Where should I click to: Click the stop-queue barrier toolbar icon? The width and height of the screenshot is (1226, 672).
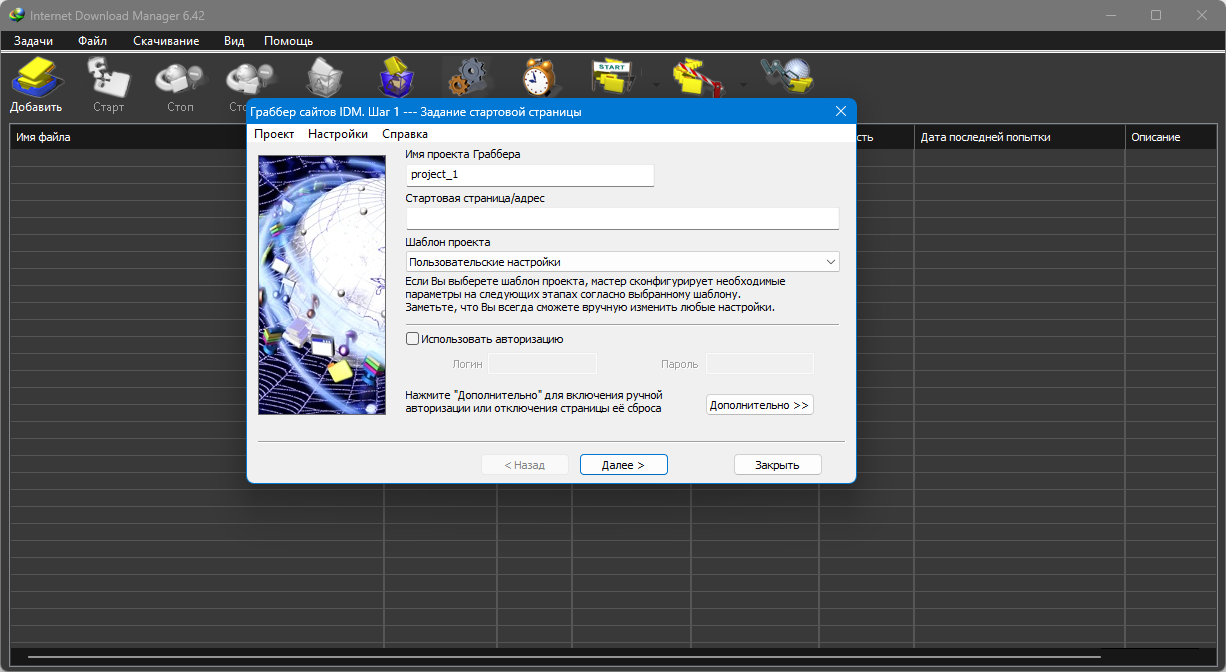[x=698, y=78]
